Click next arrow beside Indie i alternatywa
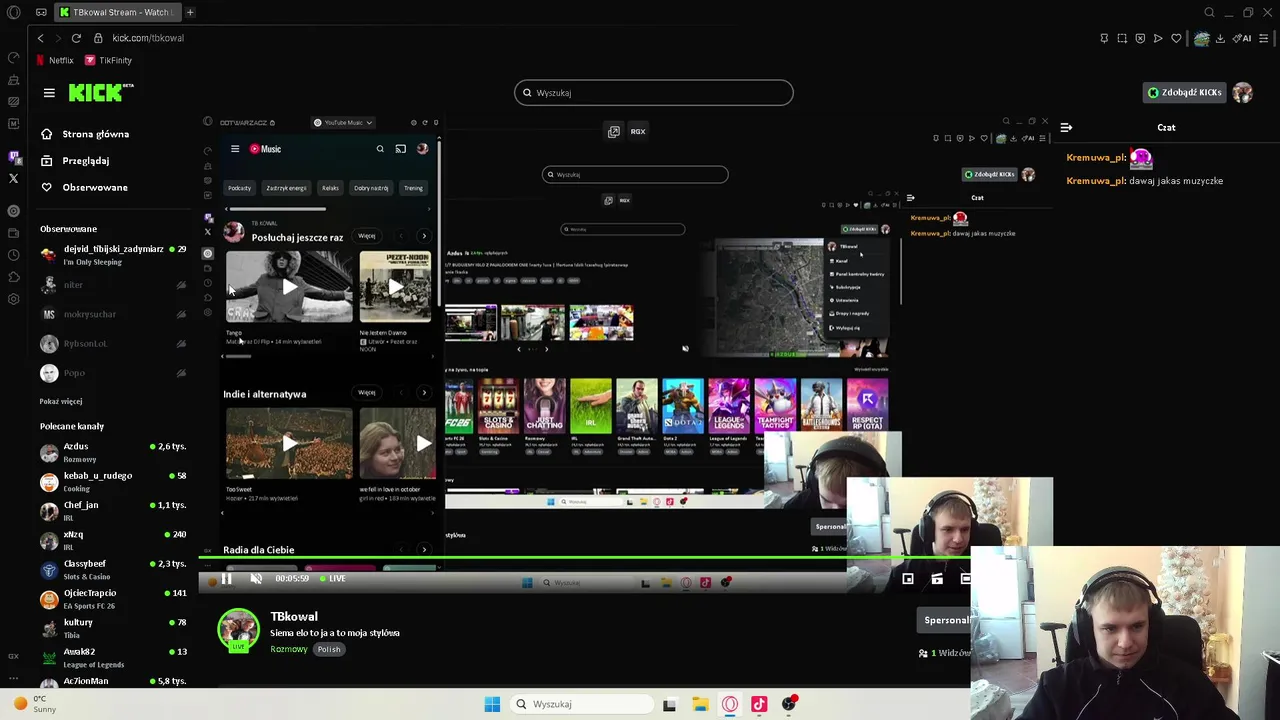This screenshot has height=720, width=1280. (424, 392)
